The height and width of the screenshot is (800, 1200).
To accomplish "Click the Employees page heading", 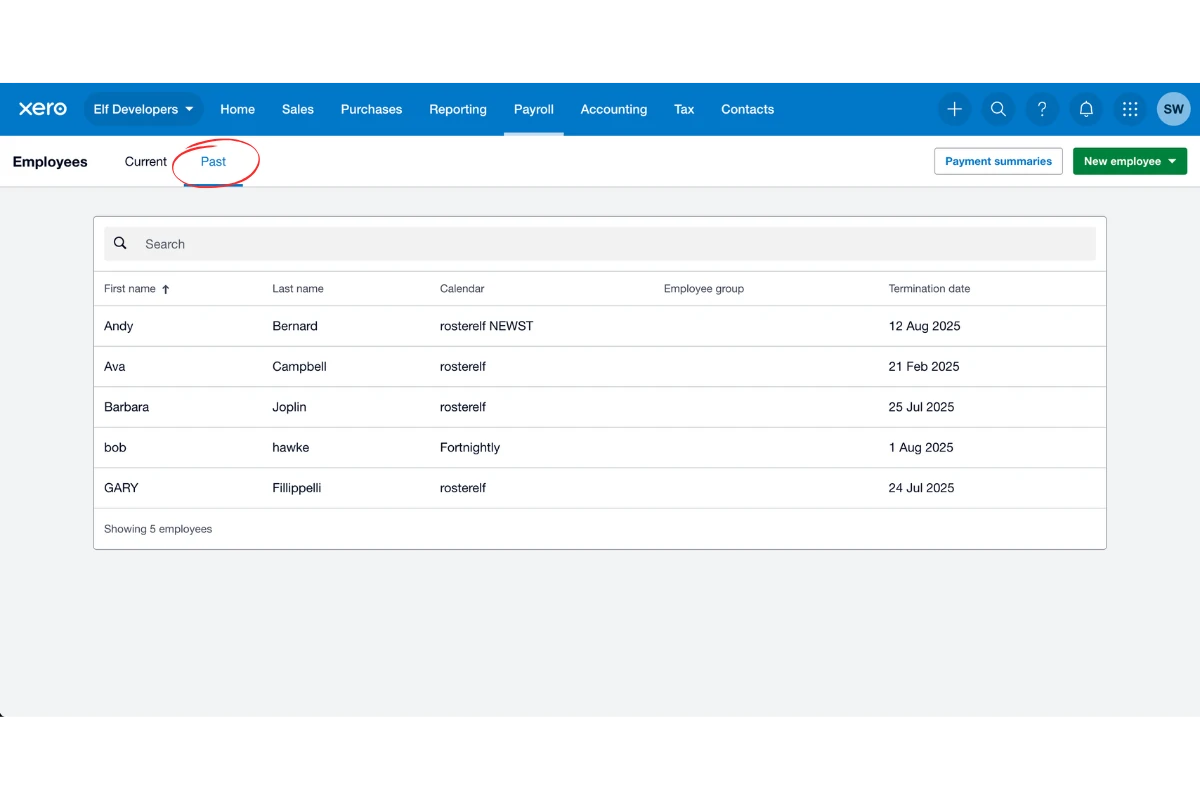I will pos(50,162).
